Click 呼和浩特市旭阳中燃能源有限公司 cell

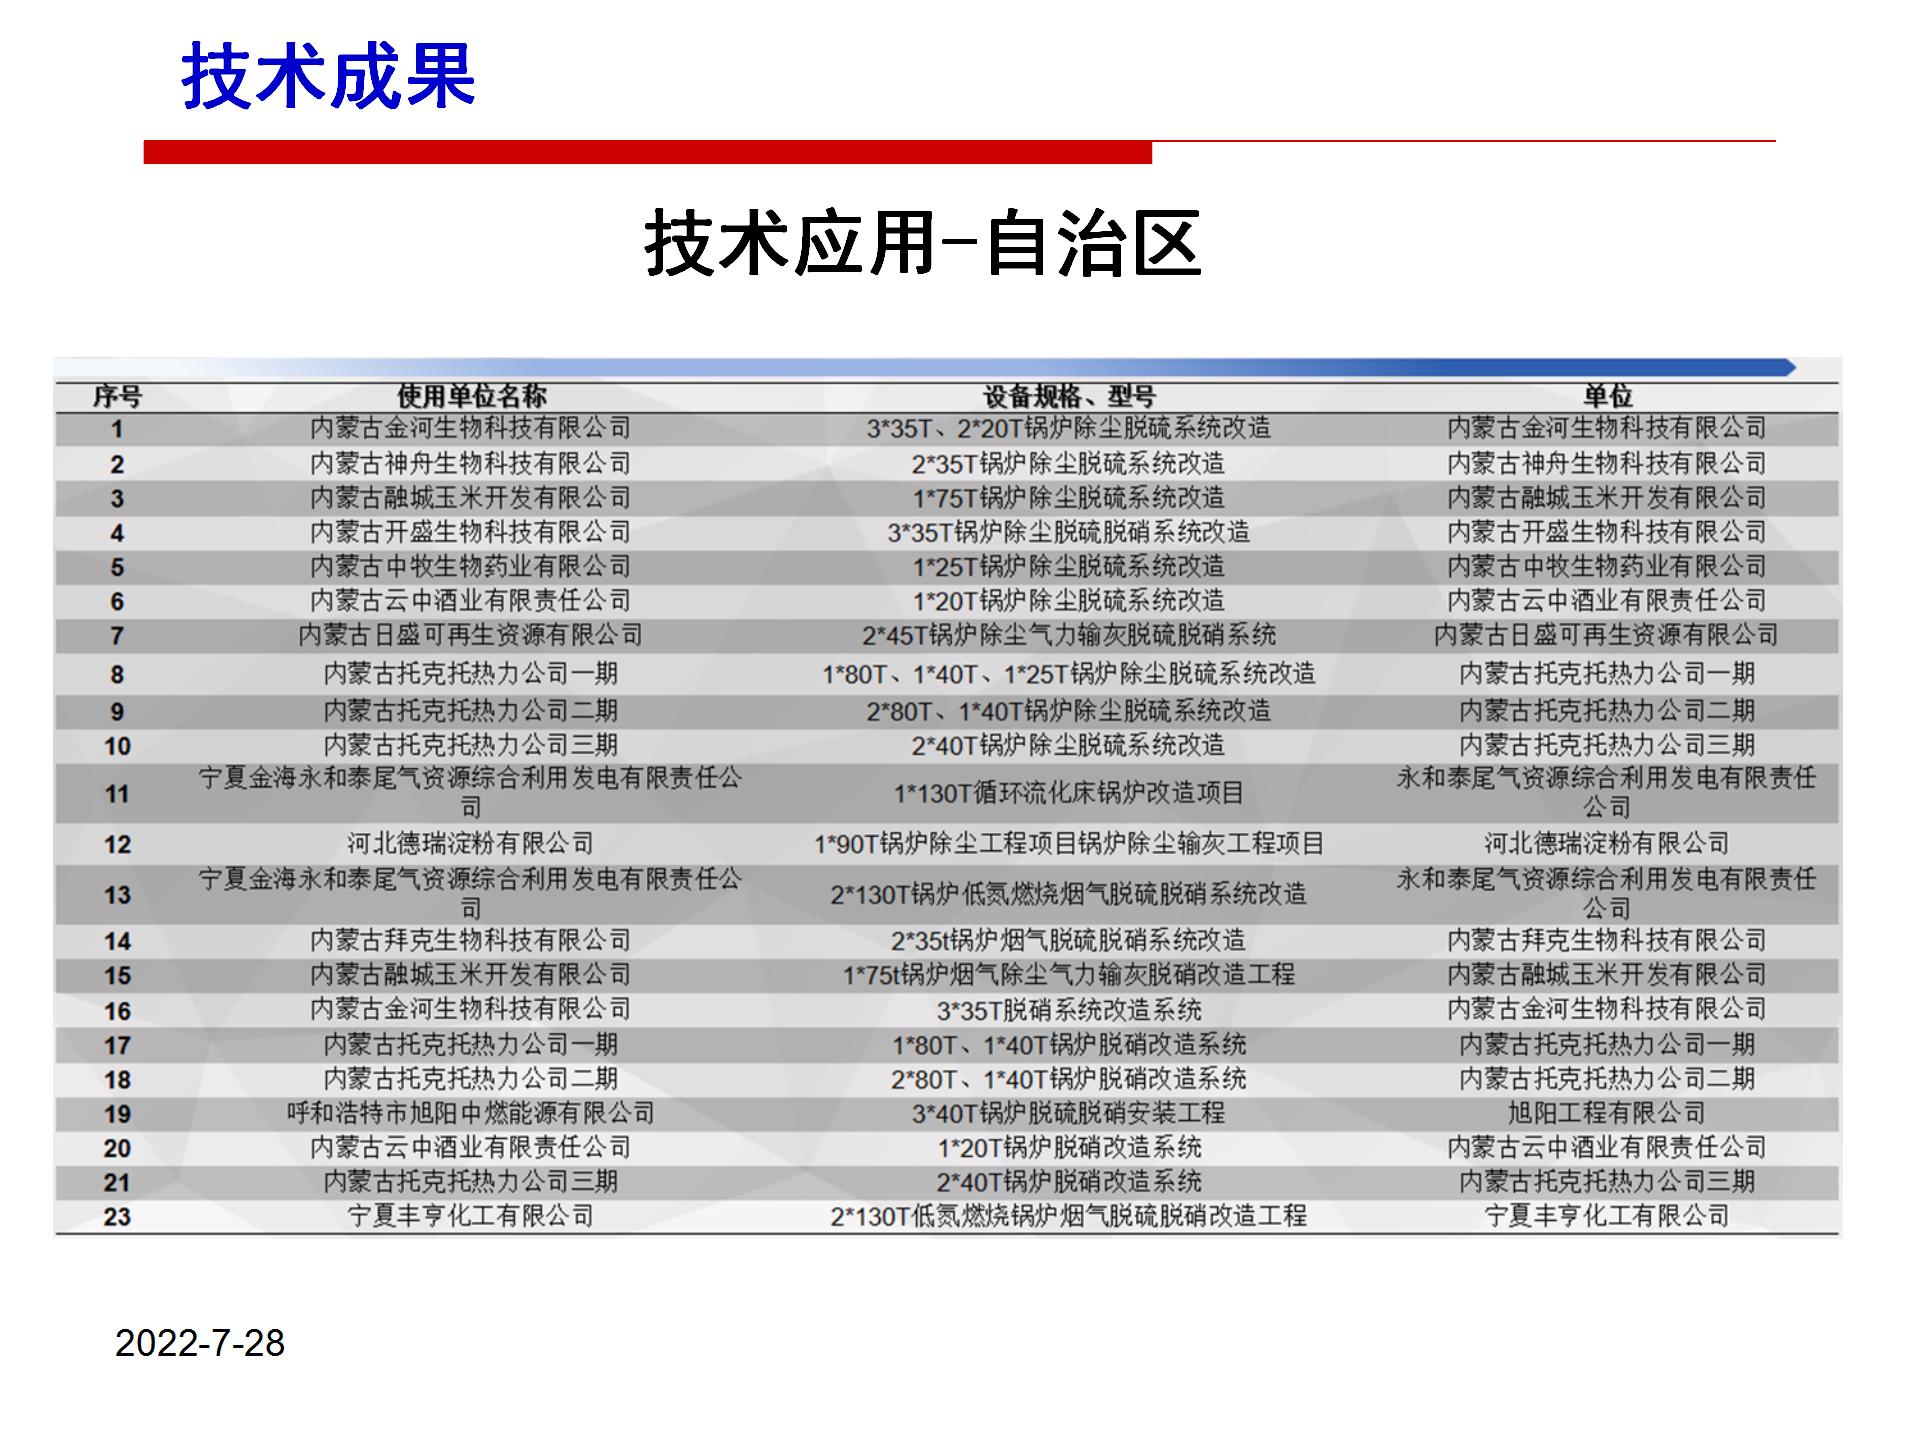[x=471, y=1113]
